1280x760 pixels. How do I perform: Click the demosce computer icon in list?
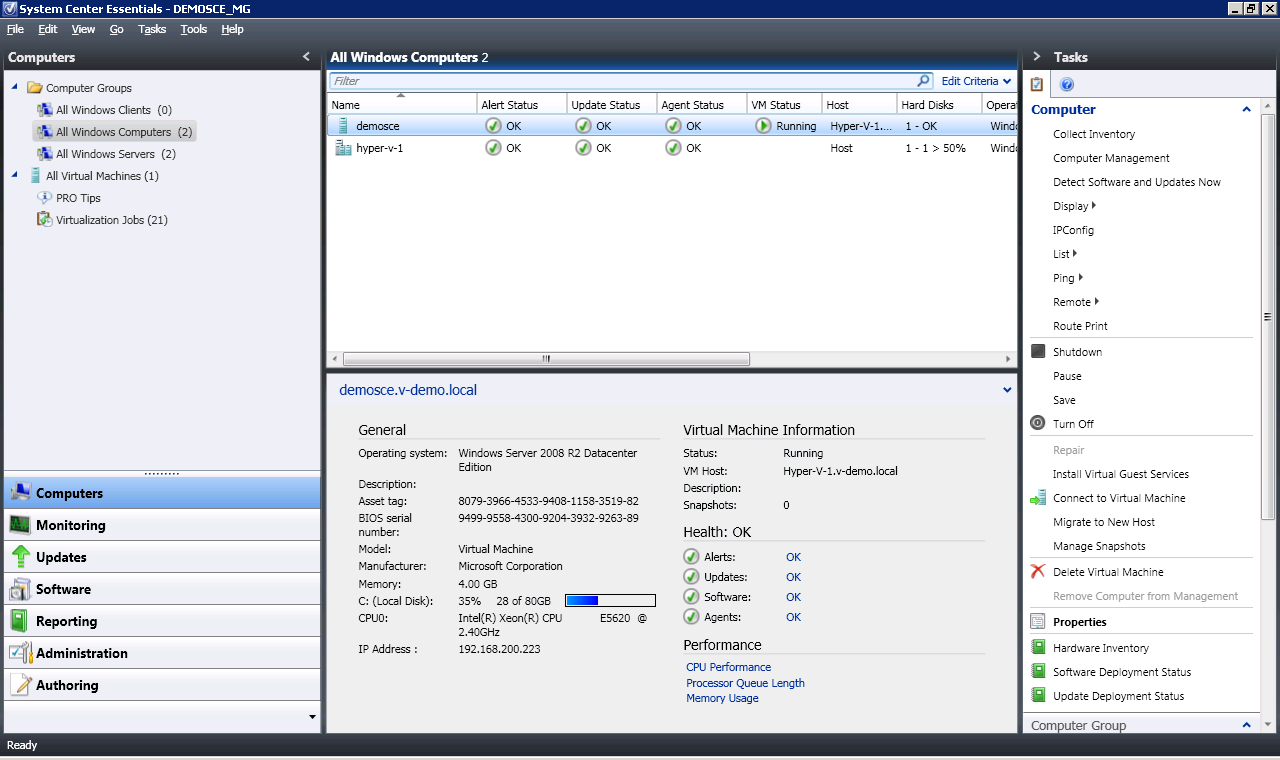[x=343, y=126]
